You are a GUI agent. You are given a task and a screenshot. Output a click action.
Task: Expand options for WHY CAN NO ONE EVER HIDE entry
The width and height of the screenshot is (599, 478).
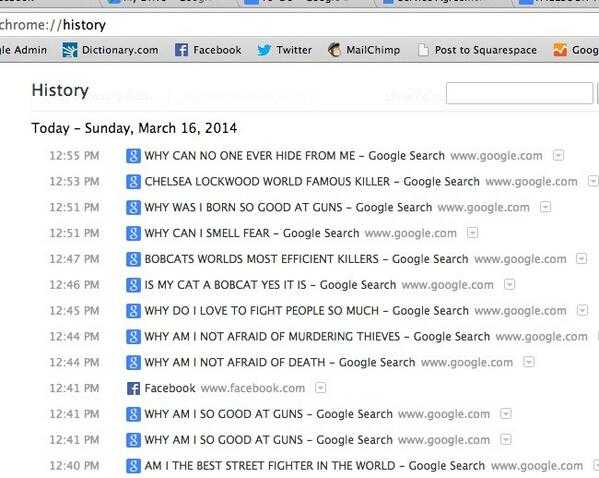pyautogui.click(x=558, y=156)
